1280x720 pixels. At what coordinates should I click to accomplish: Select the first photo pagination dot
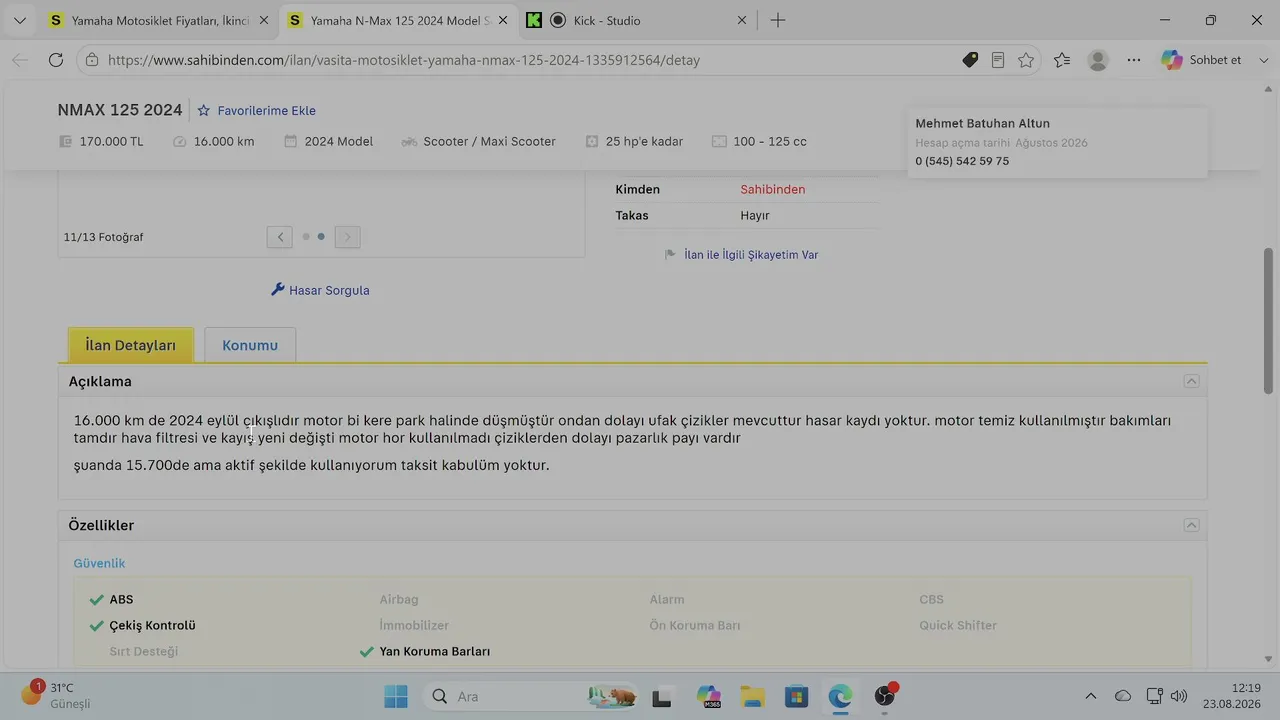306,237
